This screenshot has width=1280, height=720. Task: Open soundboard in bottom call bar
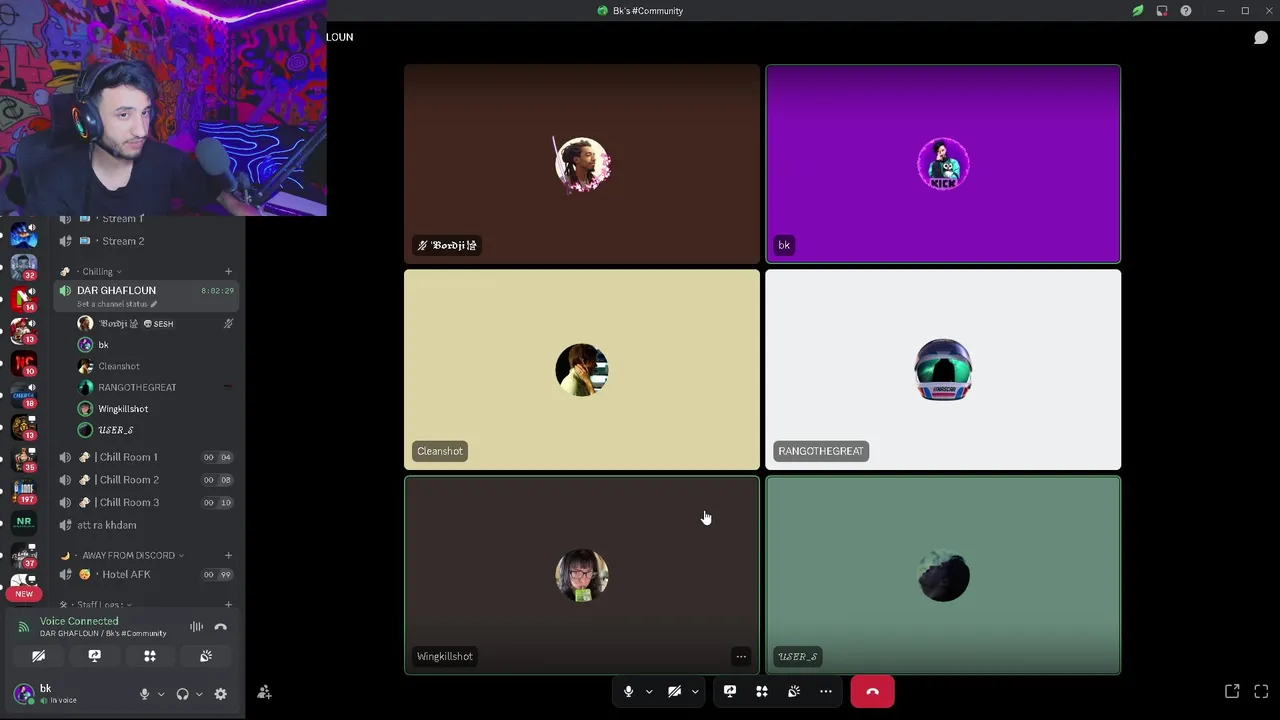(x=794, y=691)
